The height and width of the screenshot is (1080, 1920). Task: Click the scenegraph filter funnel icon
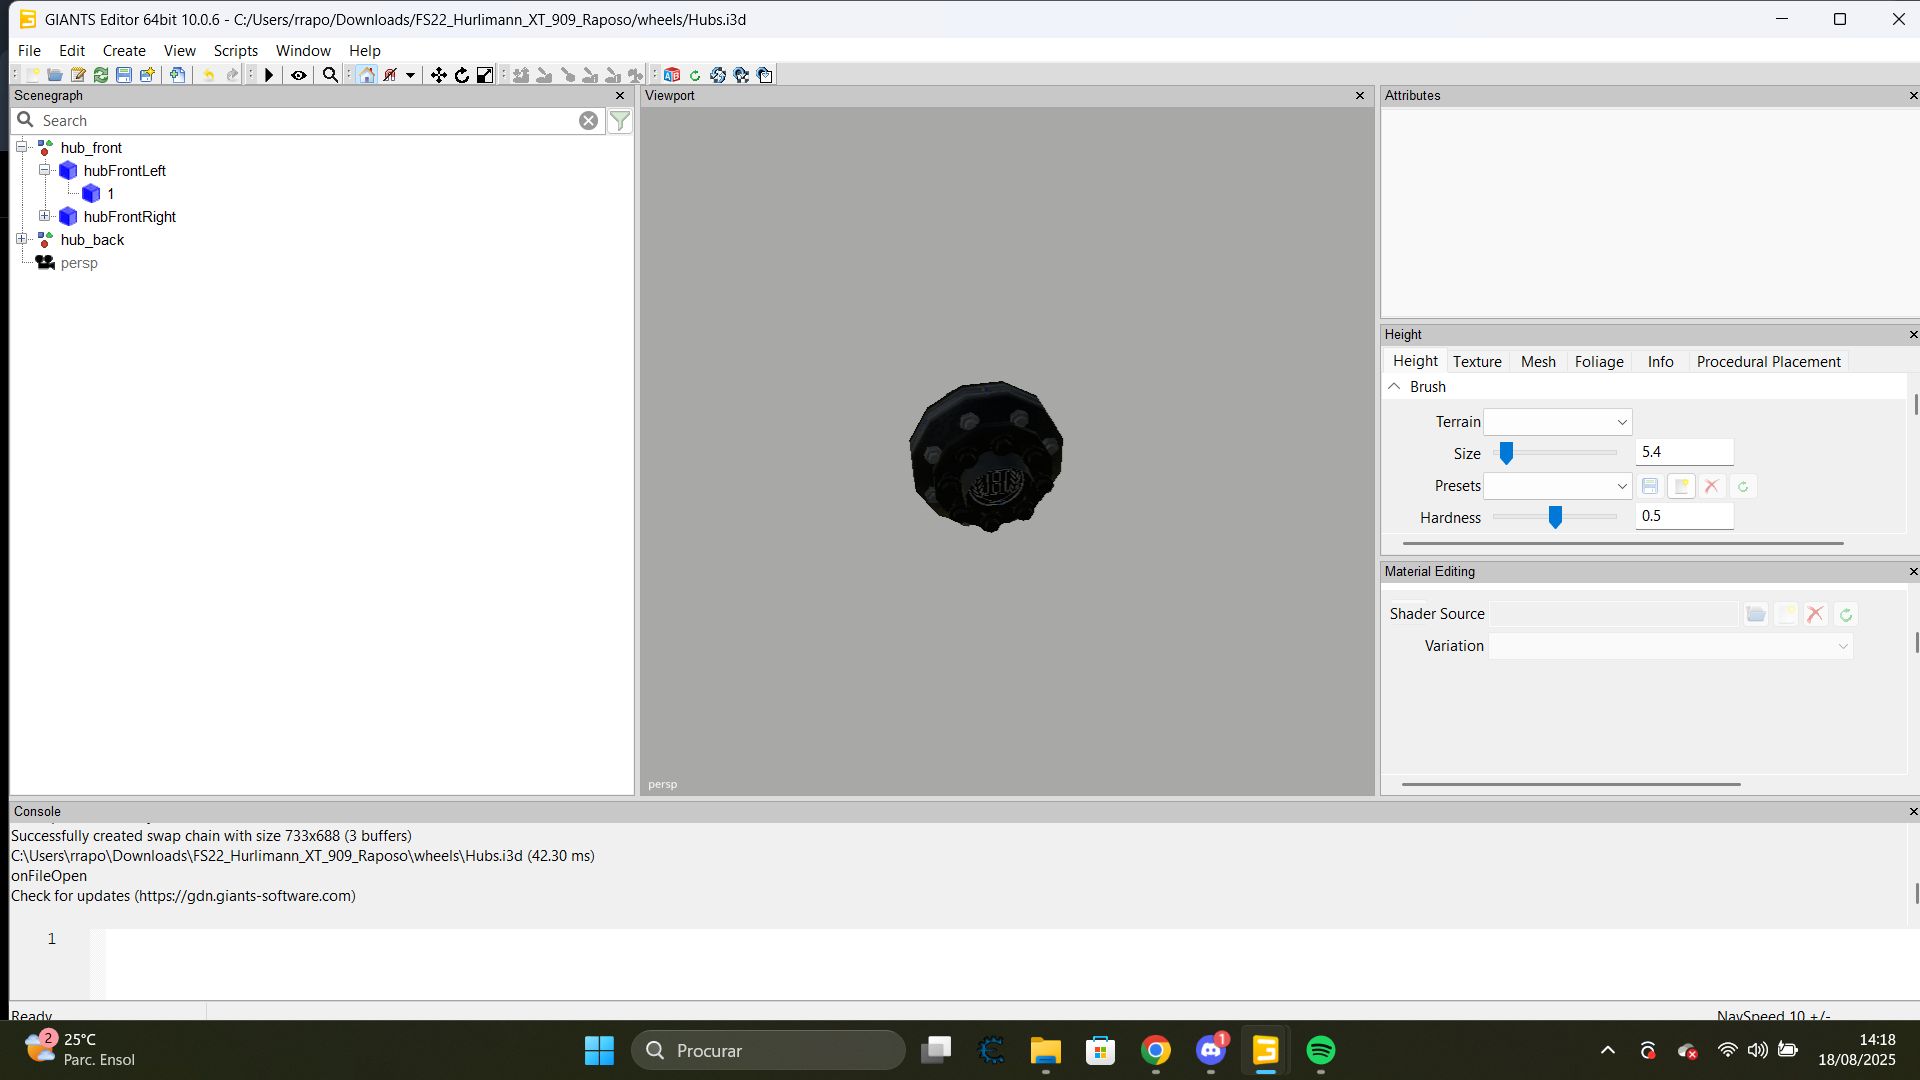(620, 121)
